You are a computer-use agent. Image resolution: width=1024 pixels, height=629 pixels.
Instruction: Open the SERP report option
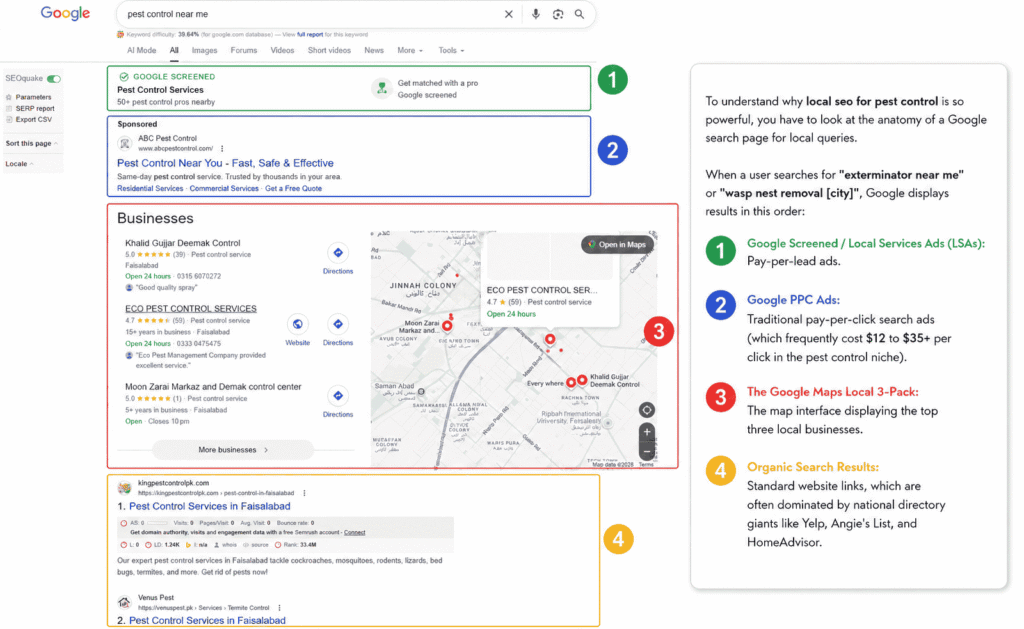(35, 108)
